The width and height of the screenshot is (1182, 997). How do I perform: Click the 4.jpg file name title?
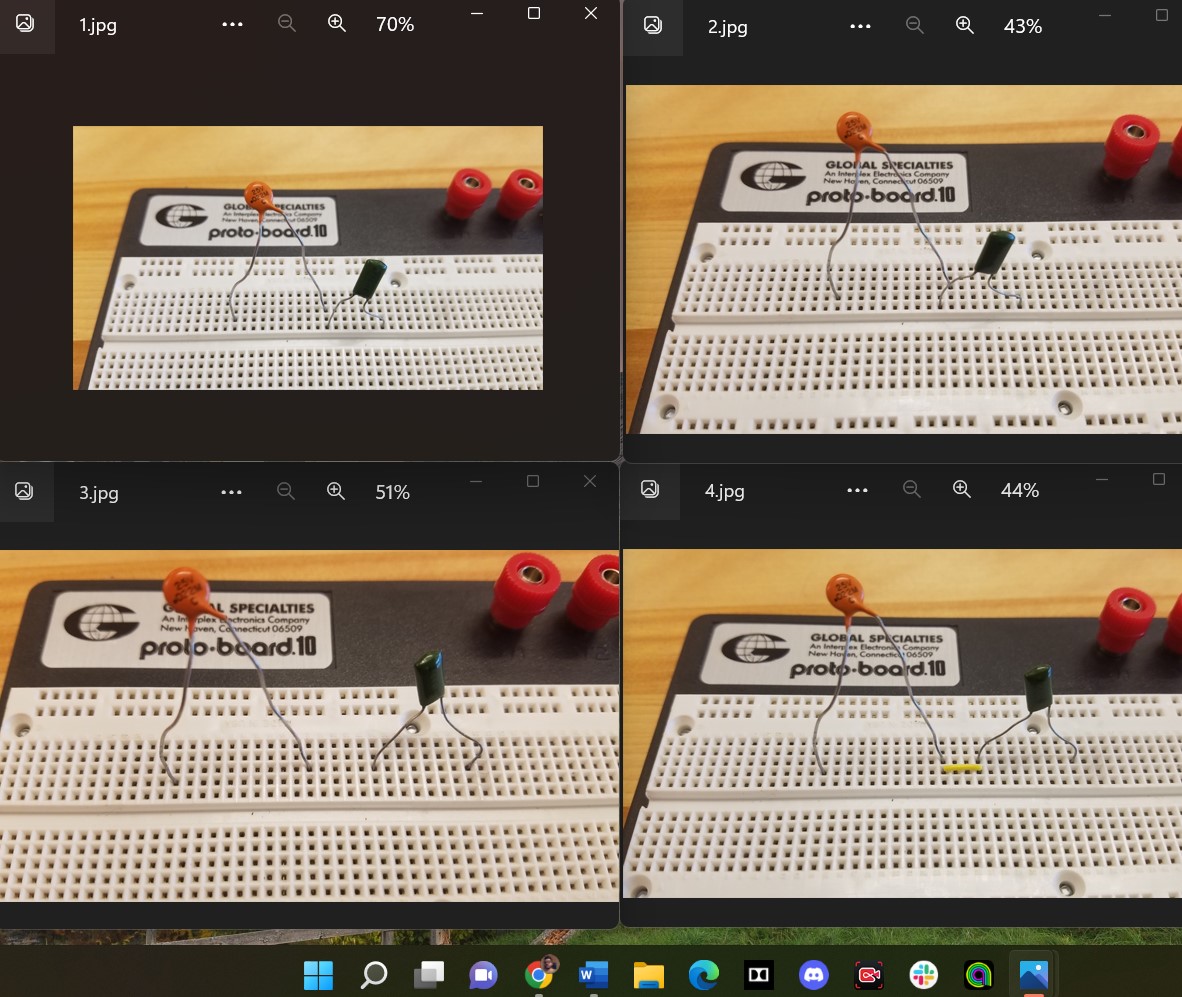point(724,491)
